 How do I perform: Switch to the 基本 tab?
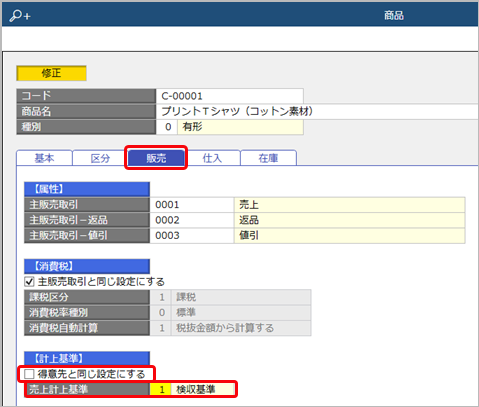click(x=44, y=158)
